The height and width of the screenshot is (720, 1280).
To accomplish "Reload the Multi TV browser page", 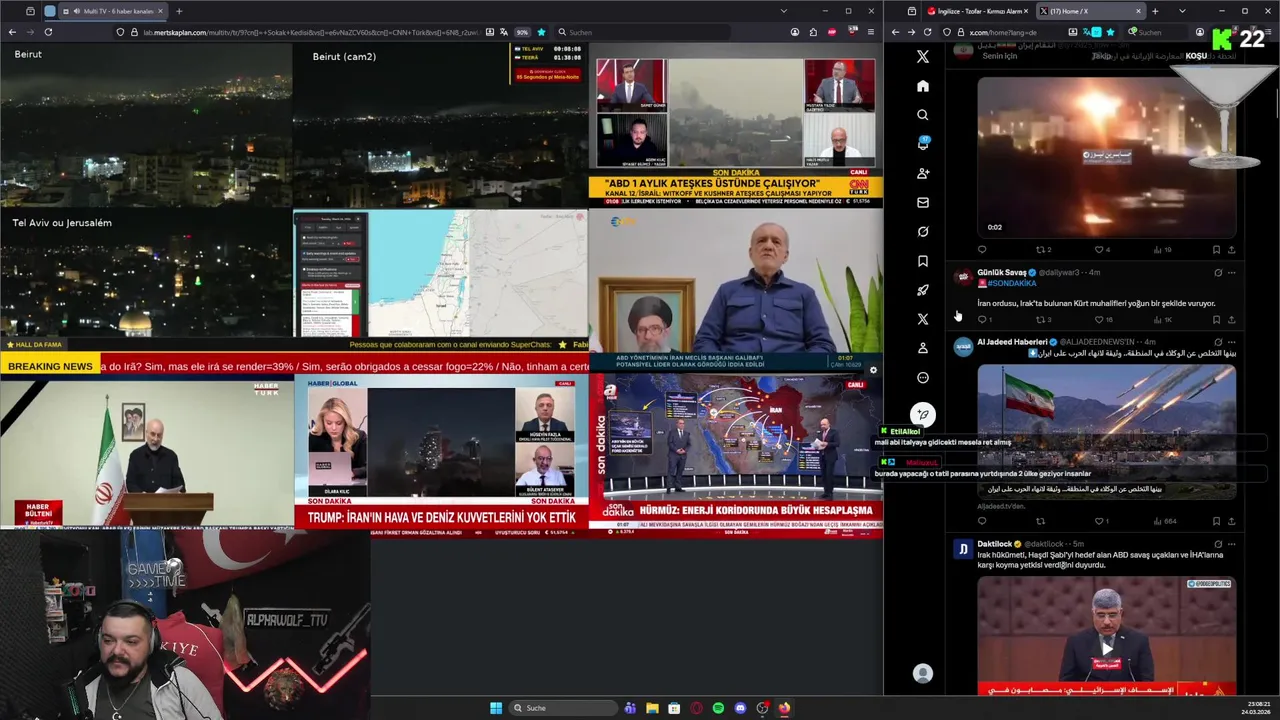I will (48, 32).
